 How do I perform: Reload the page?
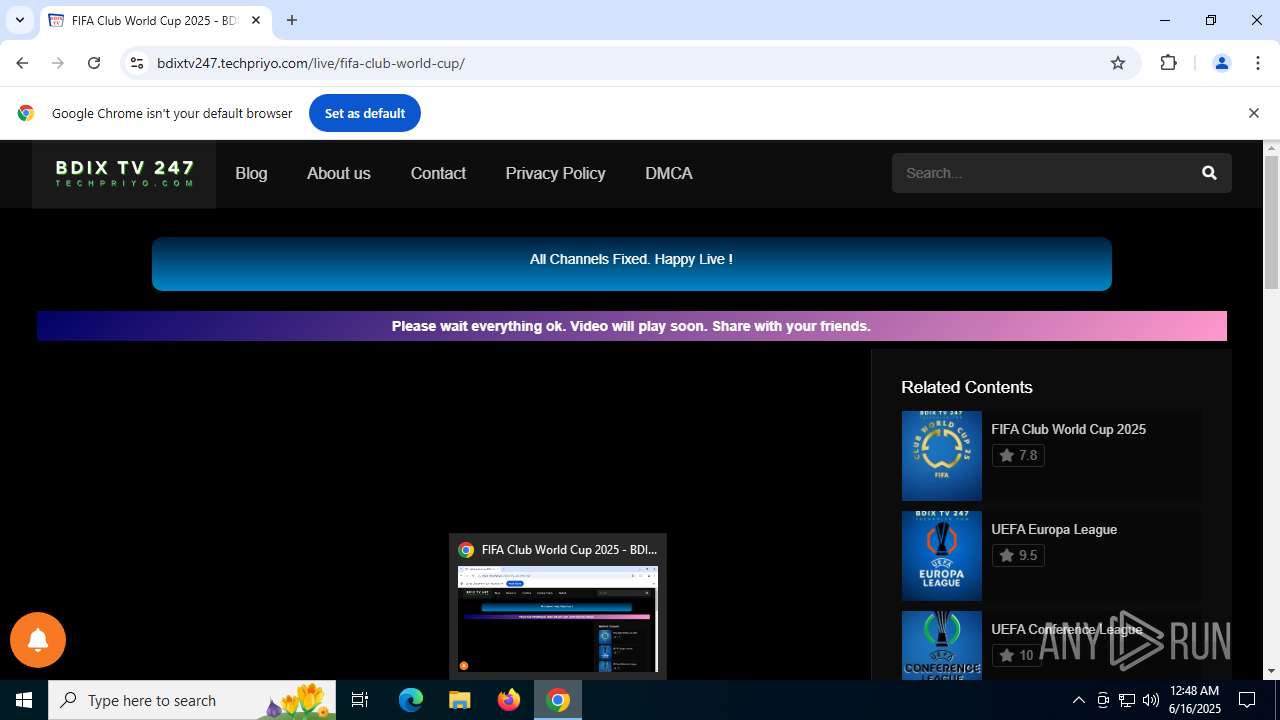click(94, 63)
